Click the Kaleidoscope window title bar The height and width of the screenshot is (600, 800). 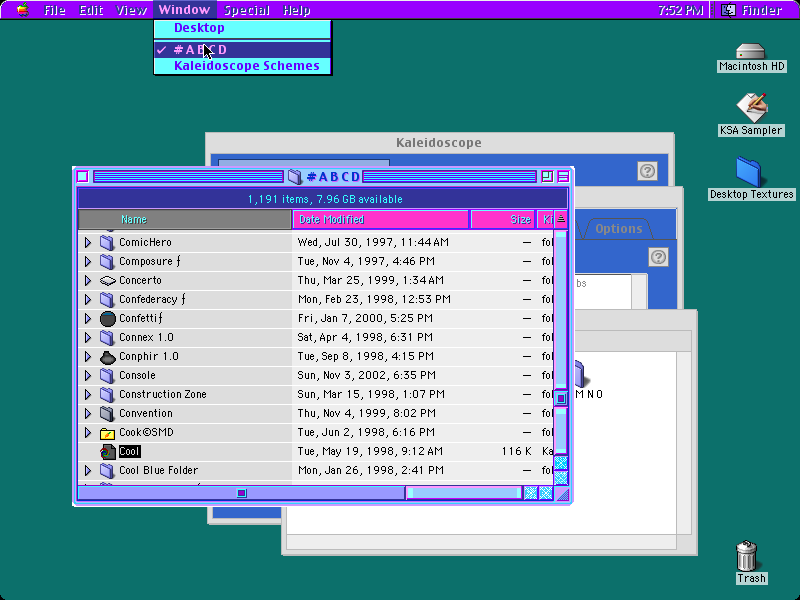point(439,142)
